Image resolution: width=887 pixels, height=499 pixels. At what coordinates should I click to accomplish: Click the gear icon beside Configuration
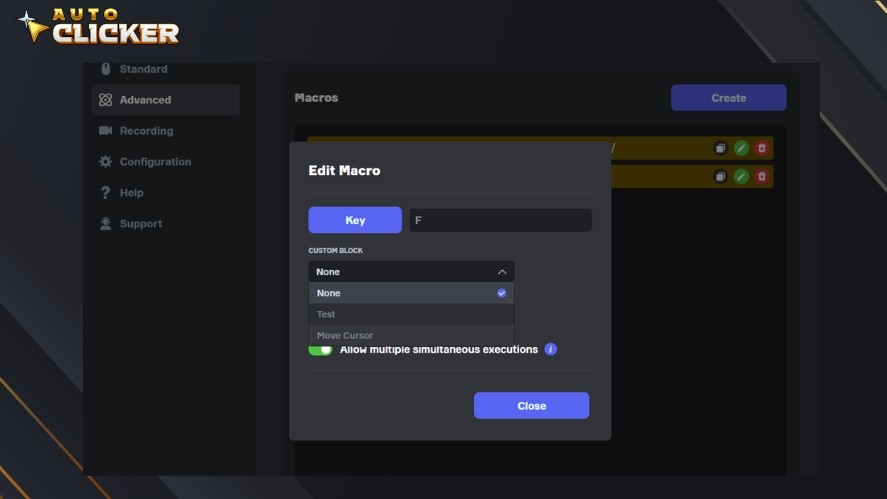(x=106, y=162)
